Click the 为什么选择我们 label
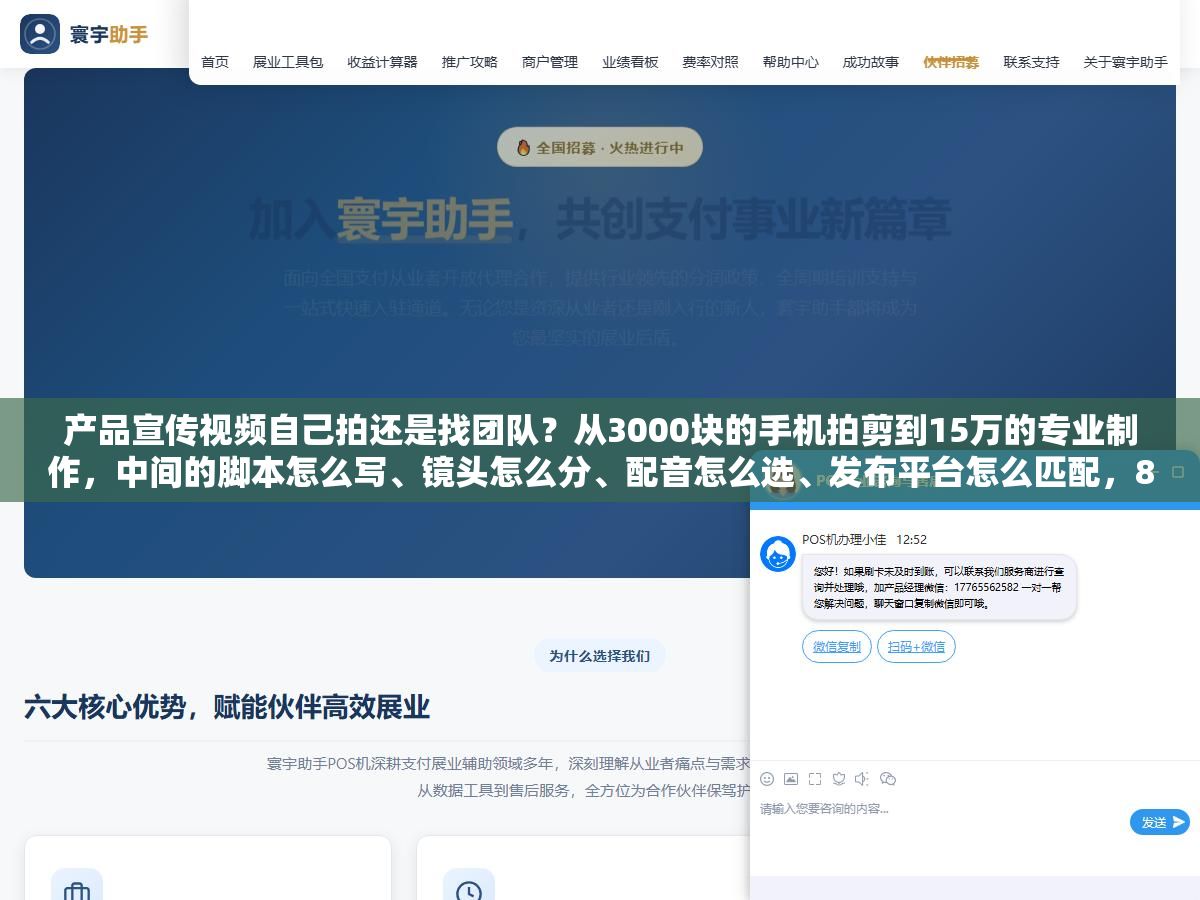Image resolution: width=1200 pixels, height=900 pixels. coord(599,656)
